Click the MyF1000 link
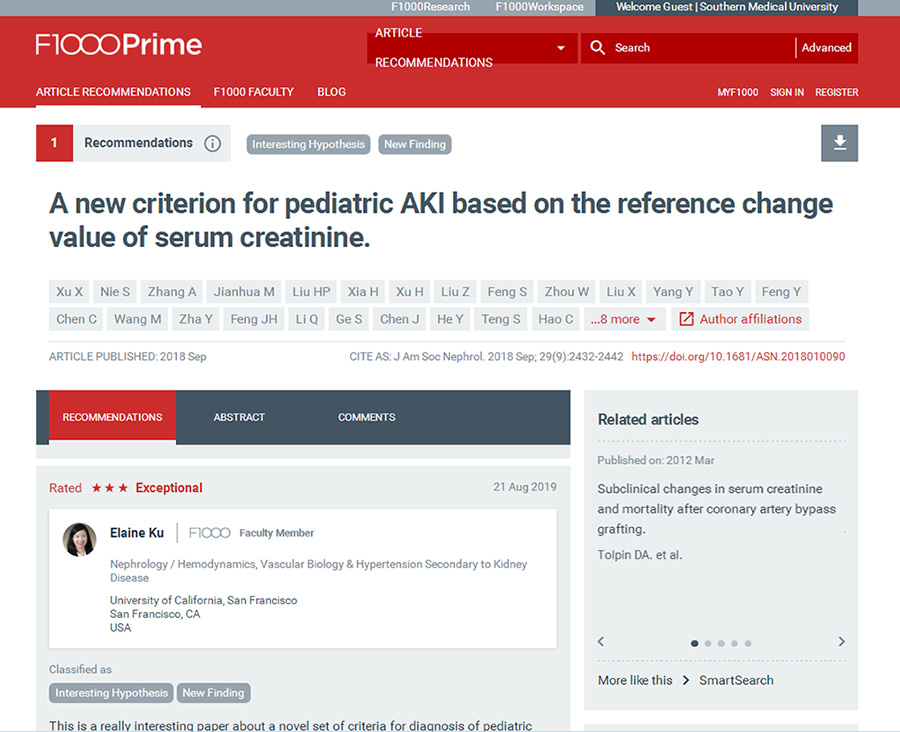The height and width of the screenshot is (732, 900). click(738, 92)
